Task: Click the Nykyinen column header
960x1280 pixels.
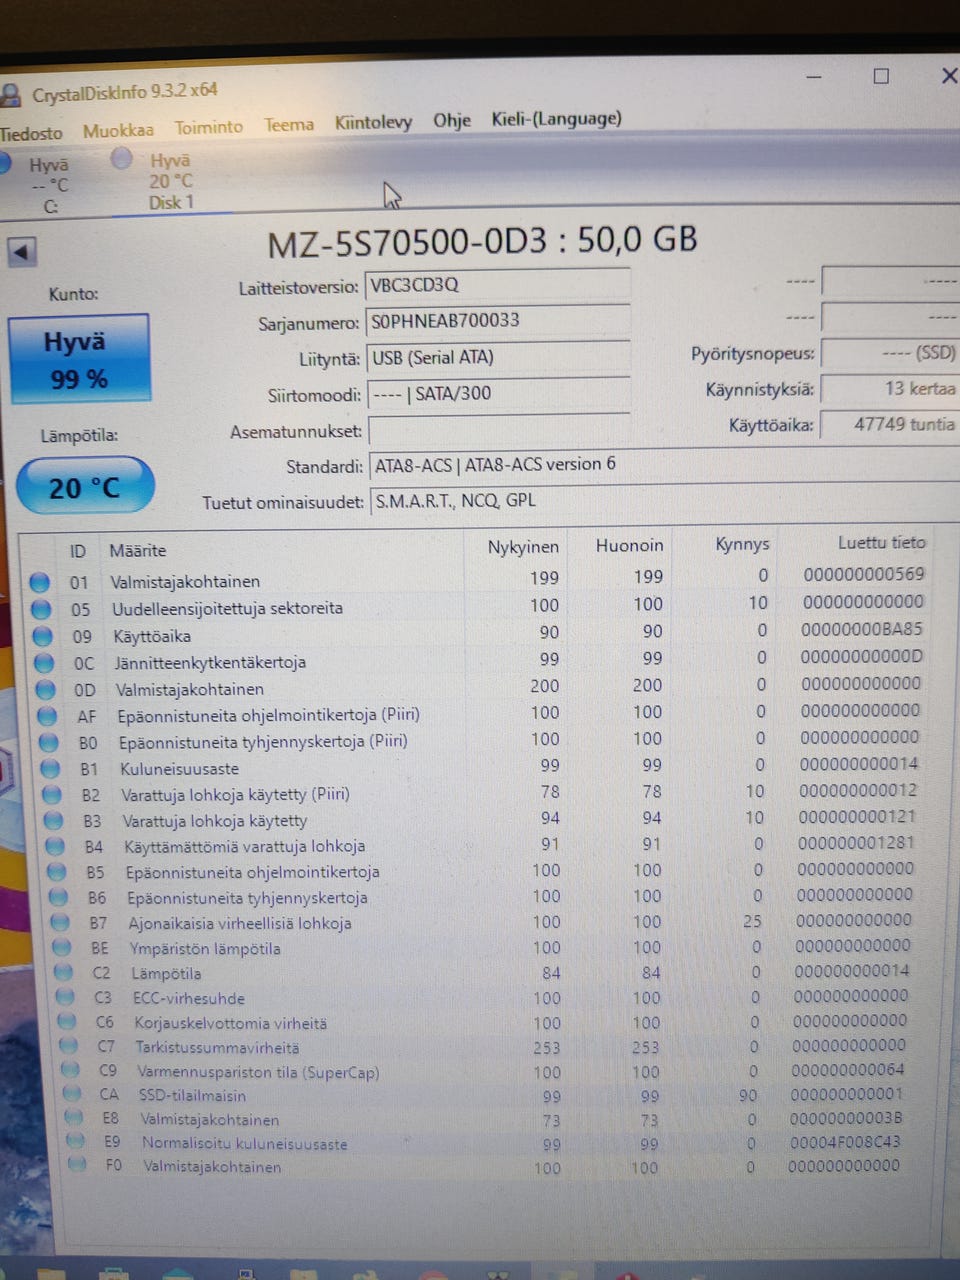Action: click(523, 547)
